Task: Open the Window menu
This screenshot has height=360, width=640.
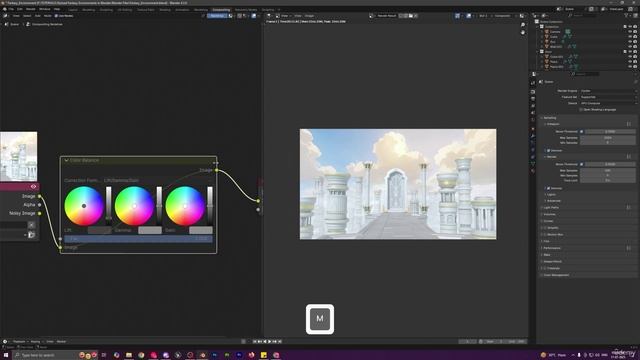Action: (x=44, y=9)
